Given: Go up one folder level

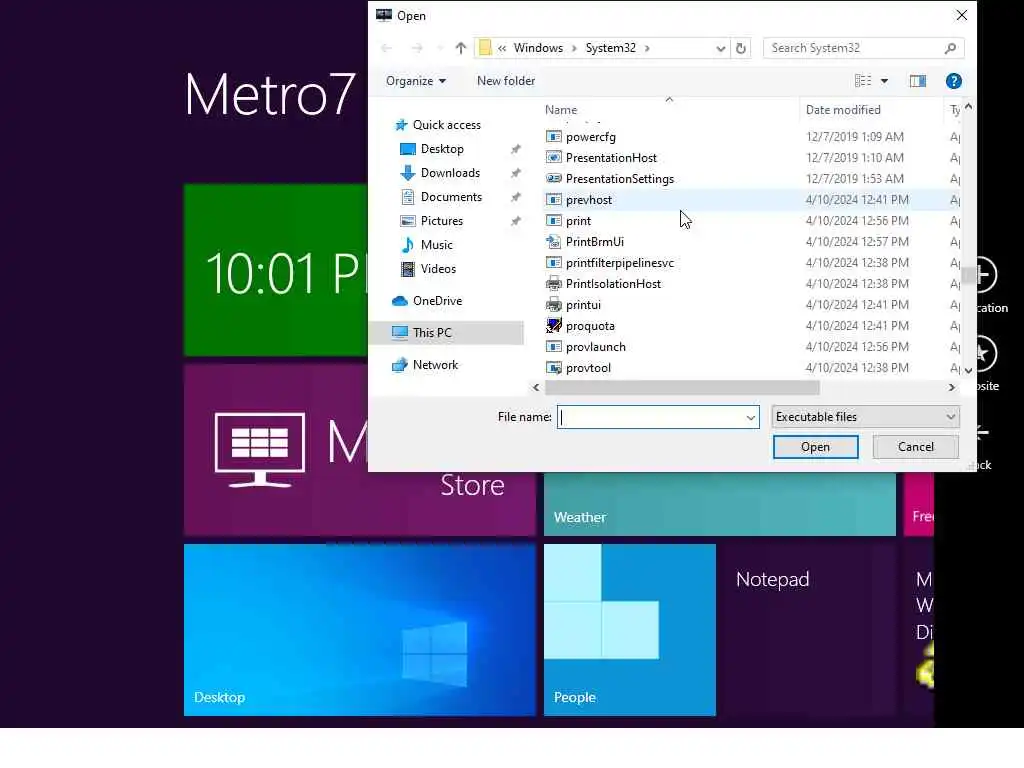Looking at the screenshot, I should (x=460, y=48).
